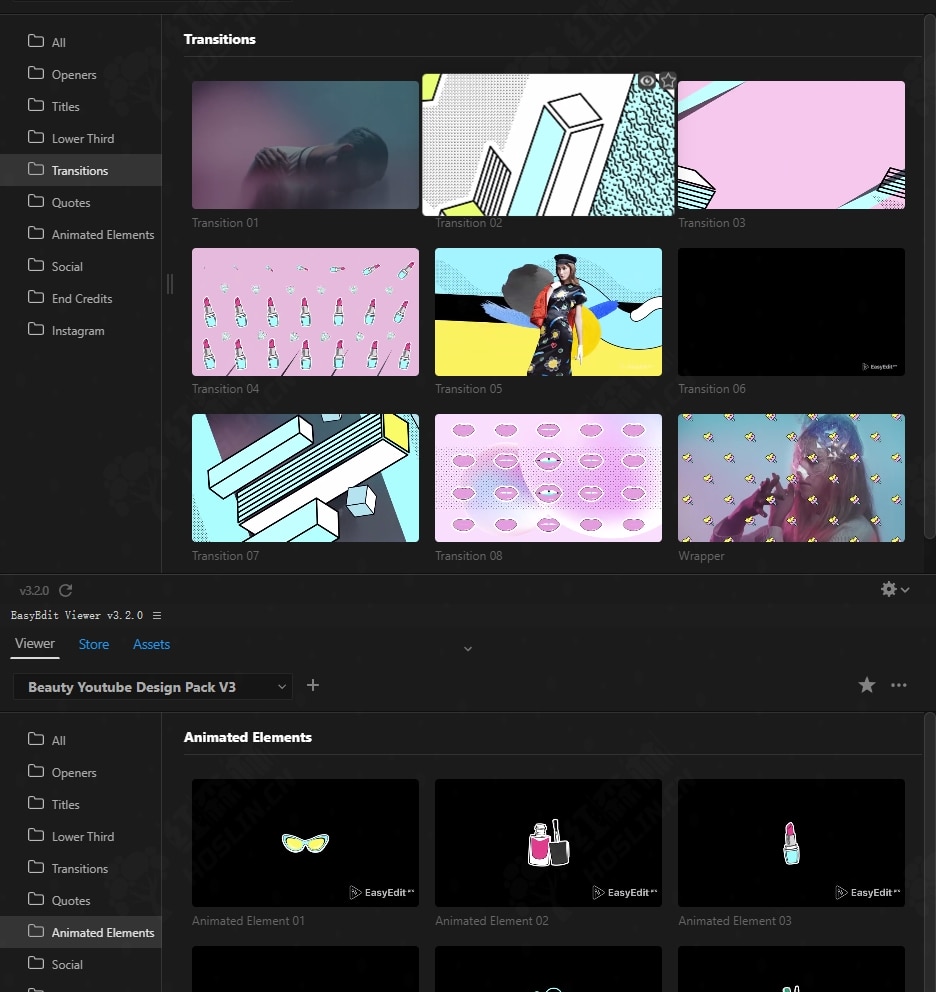The height and width of the screenshot is (992, 936).
Task: Select the Transition 08 lips thumbnail
Action: (548, 478)
